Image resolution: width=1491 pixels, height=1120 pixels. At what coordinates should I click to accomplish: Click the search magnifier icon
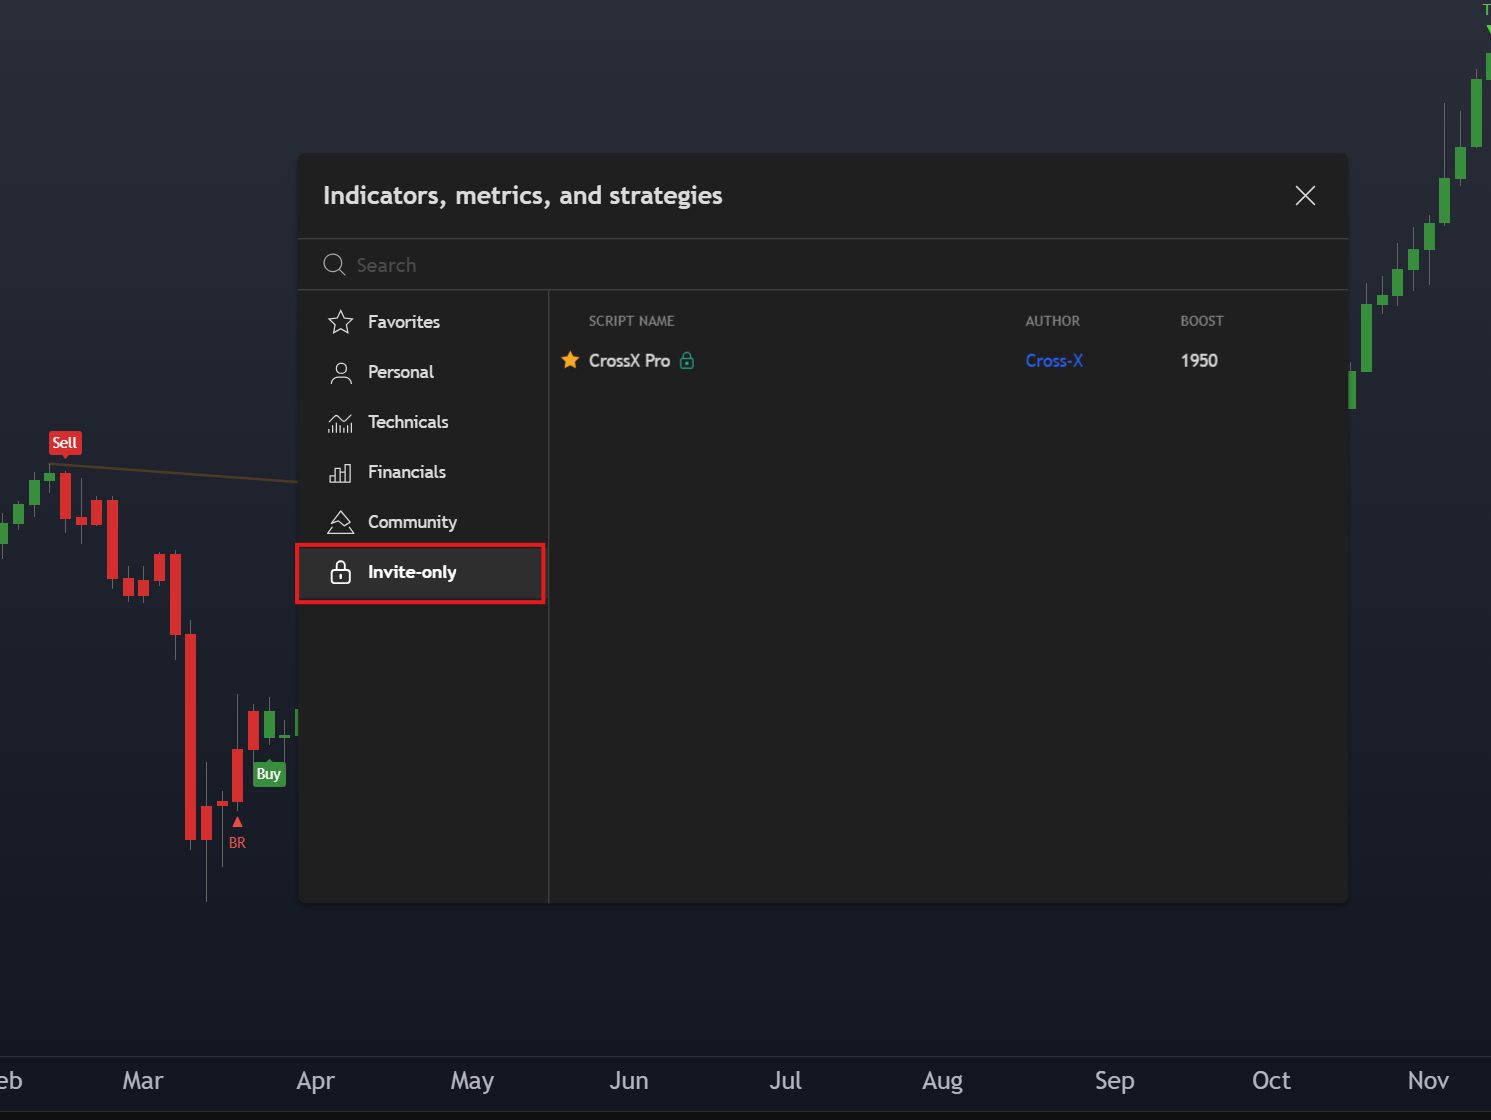click(334, 265)
